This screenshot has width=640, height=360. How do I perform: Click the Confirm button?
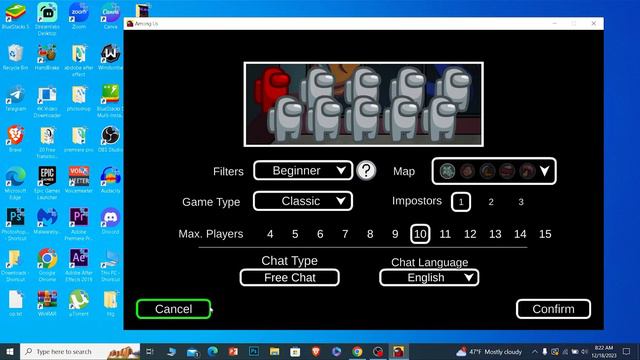553,309
